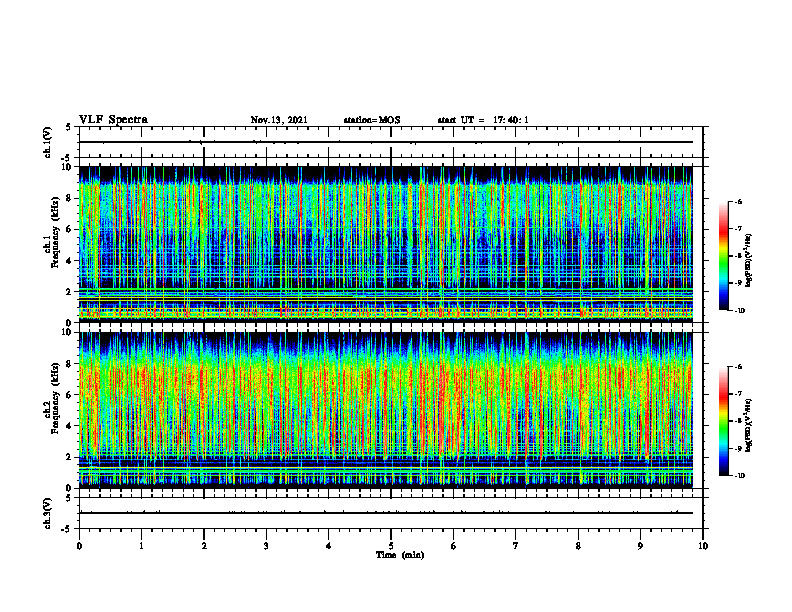
Task: Click time axis tick label '0'
Action: click(x=79, y=546)
